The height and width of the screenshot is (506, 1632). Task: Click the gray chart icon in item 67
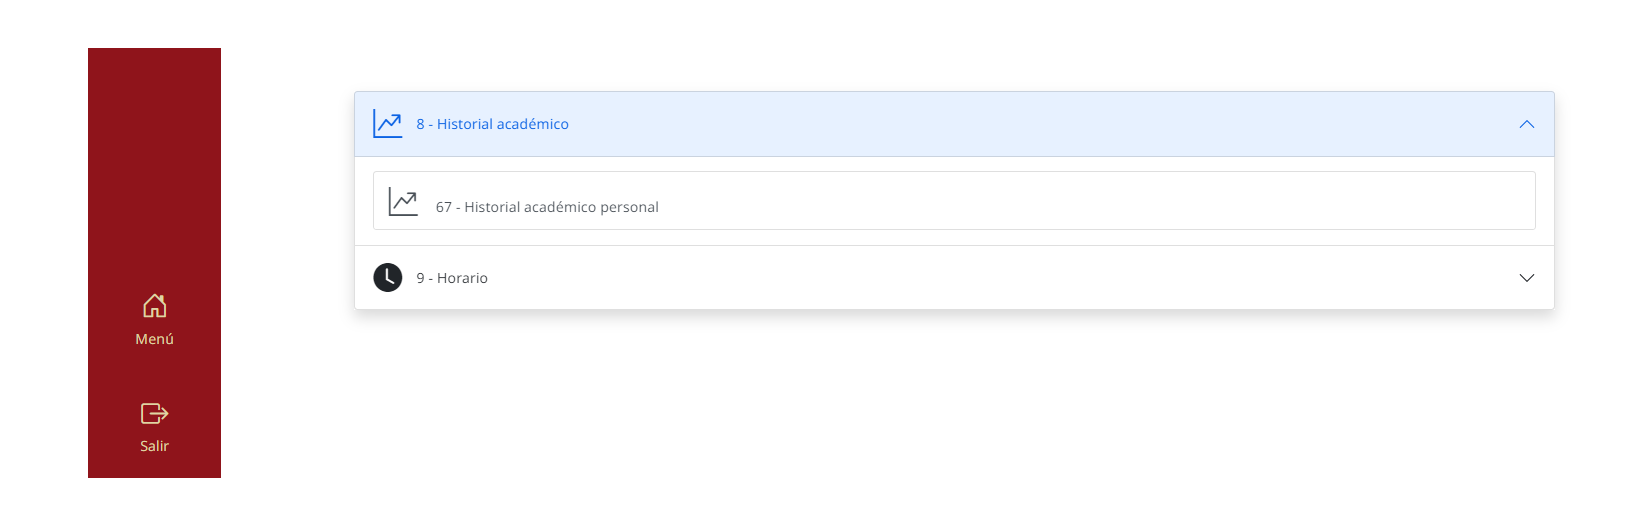coord(403,202)
